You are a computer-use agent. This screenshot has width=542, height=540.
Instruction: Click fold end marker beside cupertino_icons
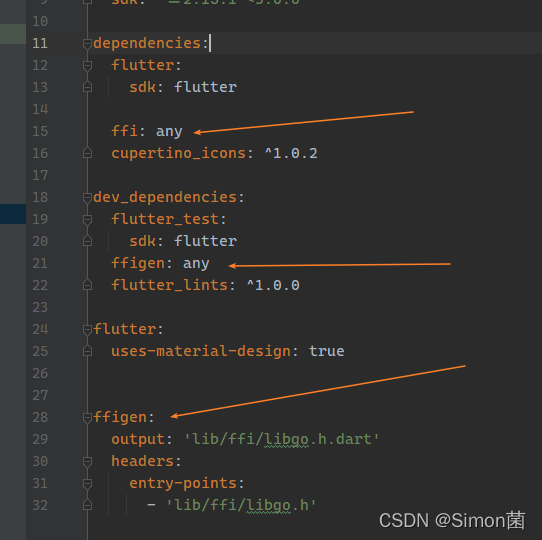pyautogui.click(x=87, y=153)
